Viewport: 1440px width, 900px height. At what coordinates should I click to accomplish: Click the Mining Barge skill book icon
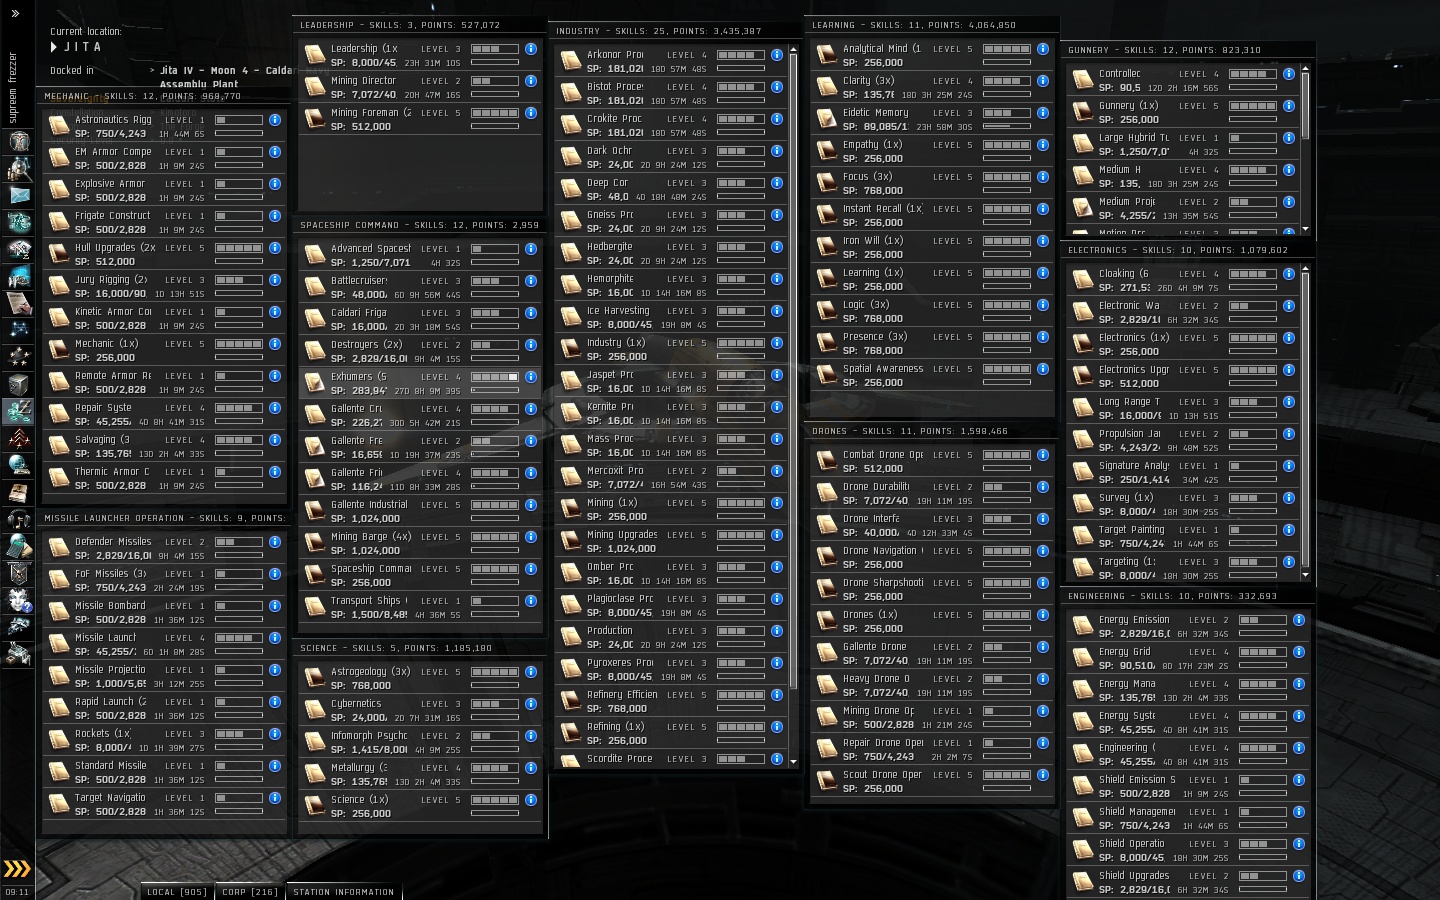click(315, 543)
